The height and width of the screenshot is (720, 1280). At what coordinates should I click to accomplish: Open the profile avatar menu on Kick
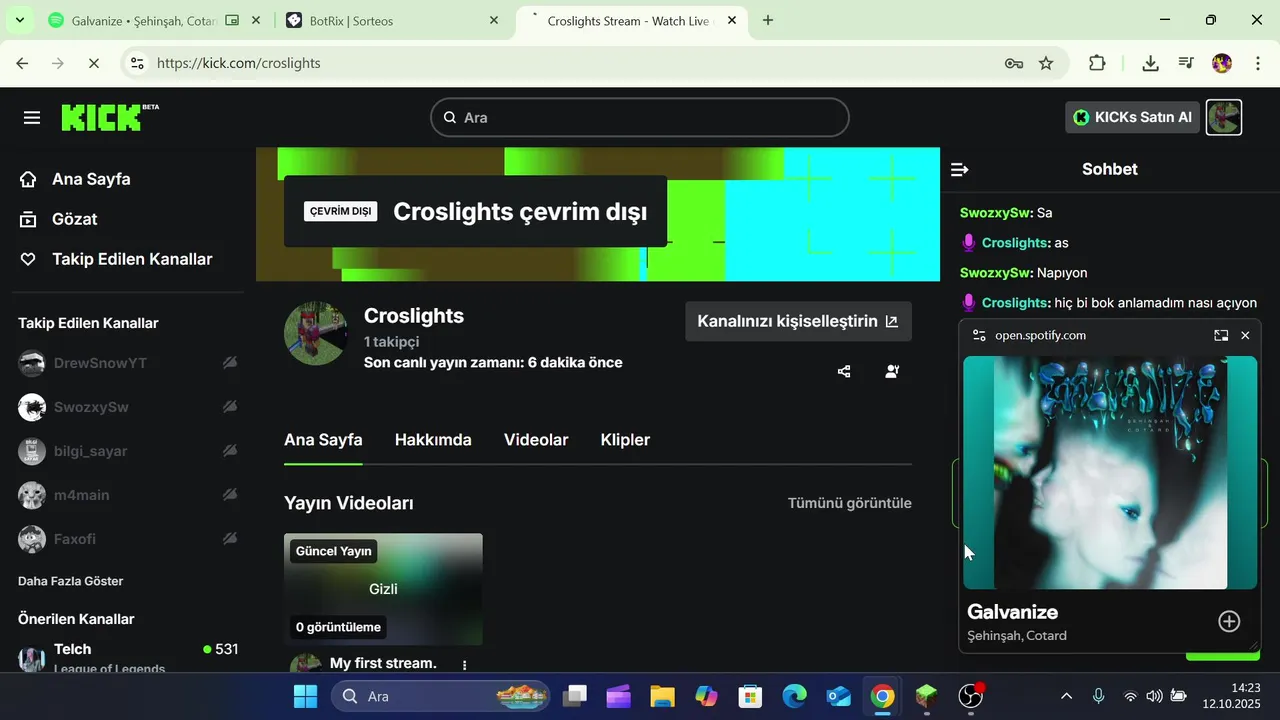(1224, 117)
